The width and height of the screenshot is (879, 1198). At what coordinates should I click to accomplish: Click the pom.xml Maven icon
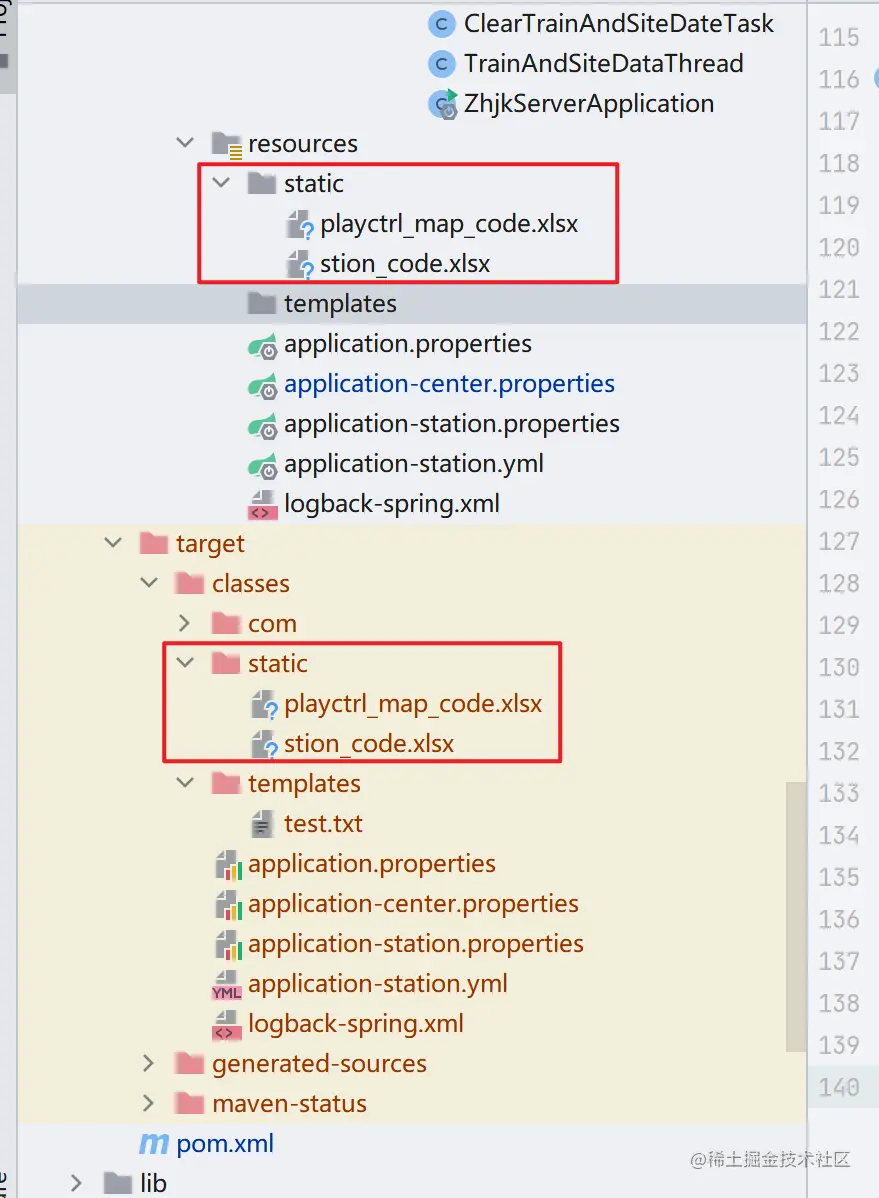click(x=153, y=1144)
